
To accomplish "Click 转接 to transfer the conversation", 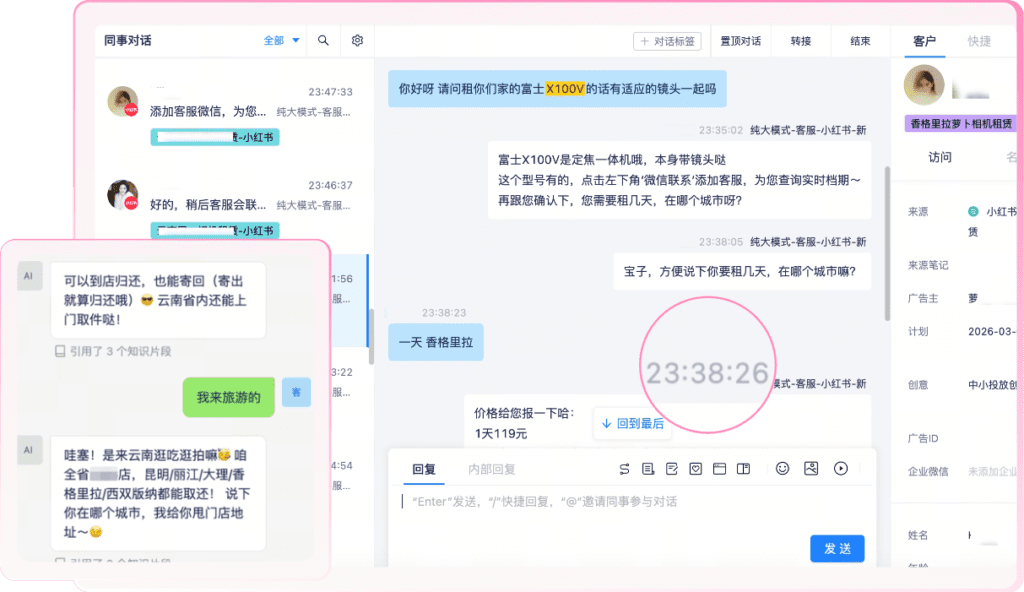I will 801,41.
